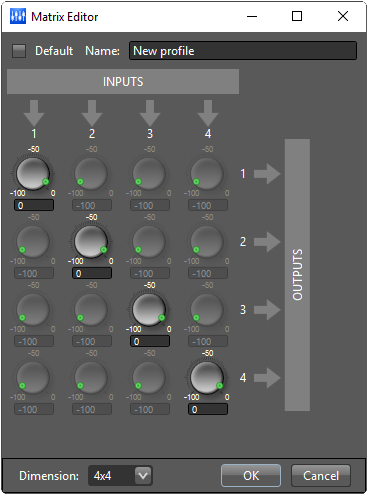Click value field of input 4 output 1
Screen dimensions: 368x495
[x=208, y=205]
